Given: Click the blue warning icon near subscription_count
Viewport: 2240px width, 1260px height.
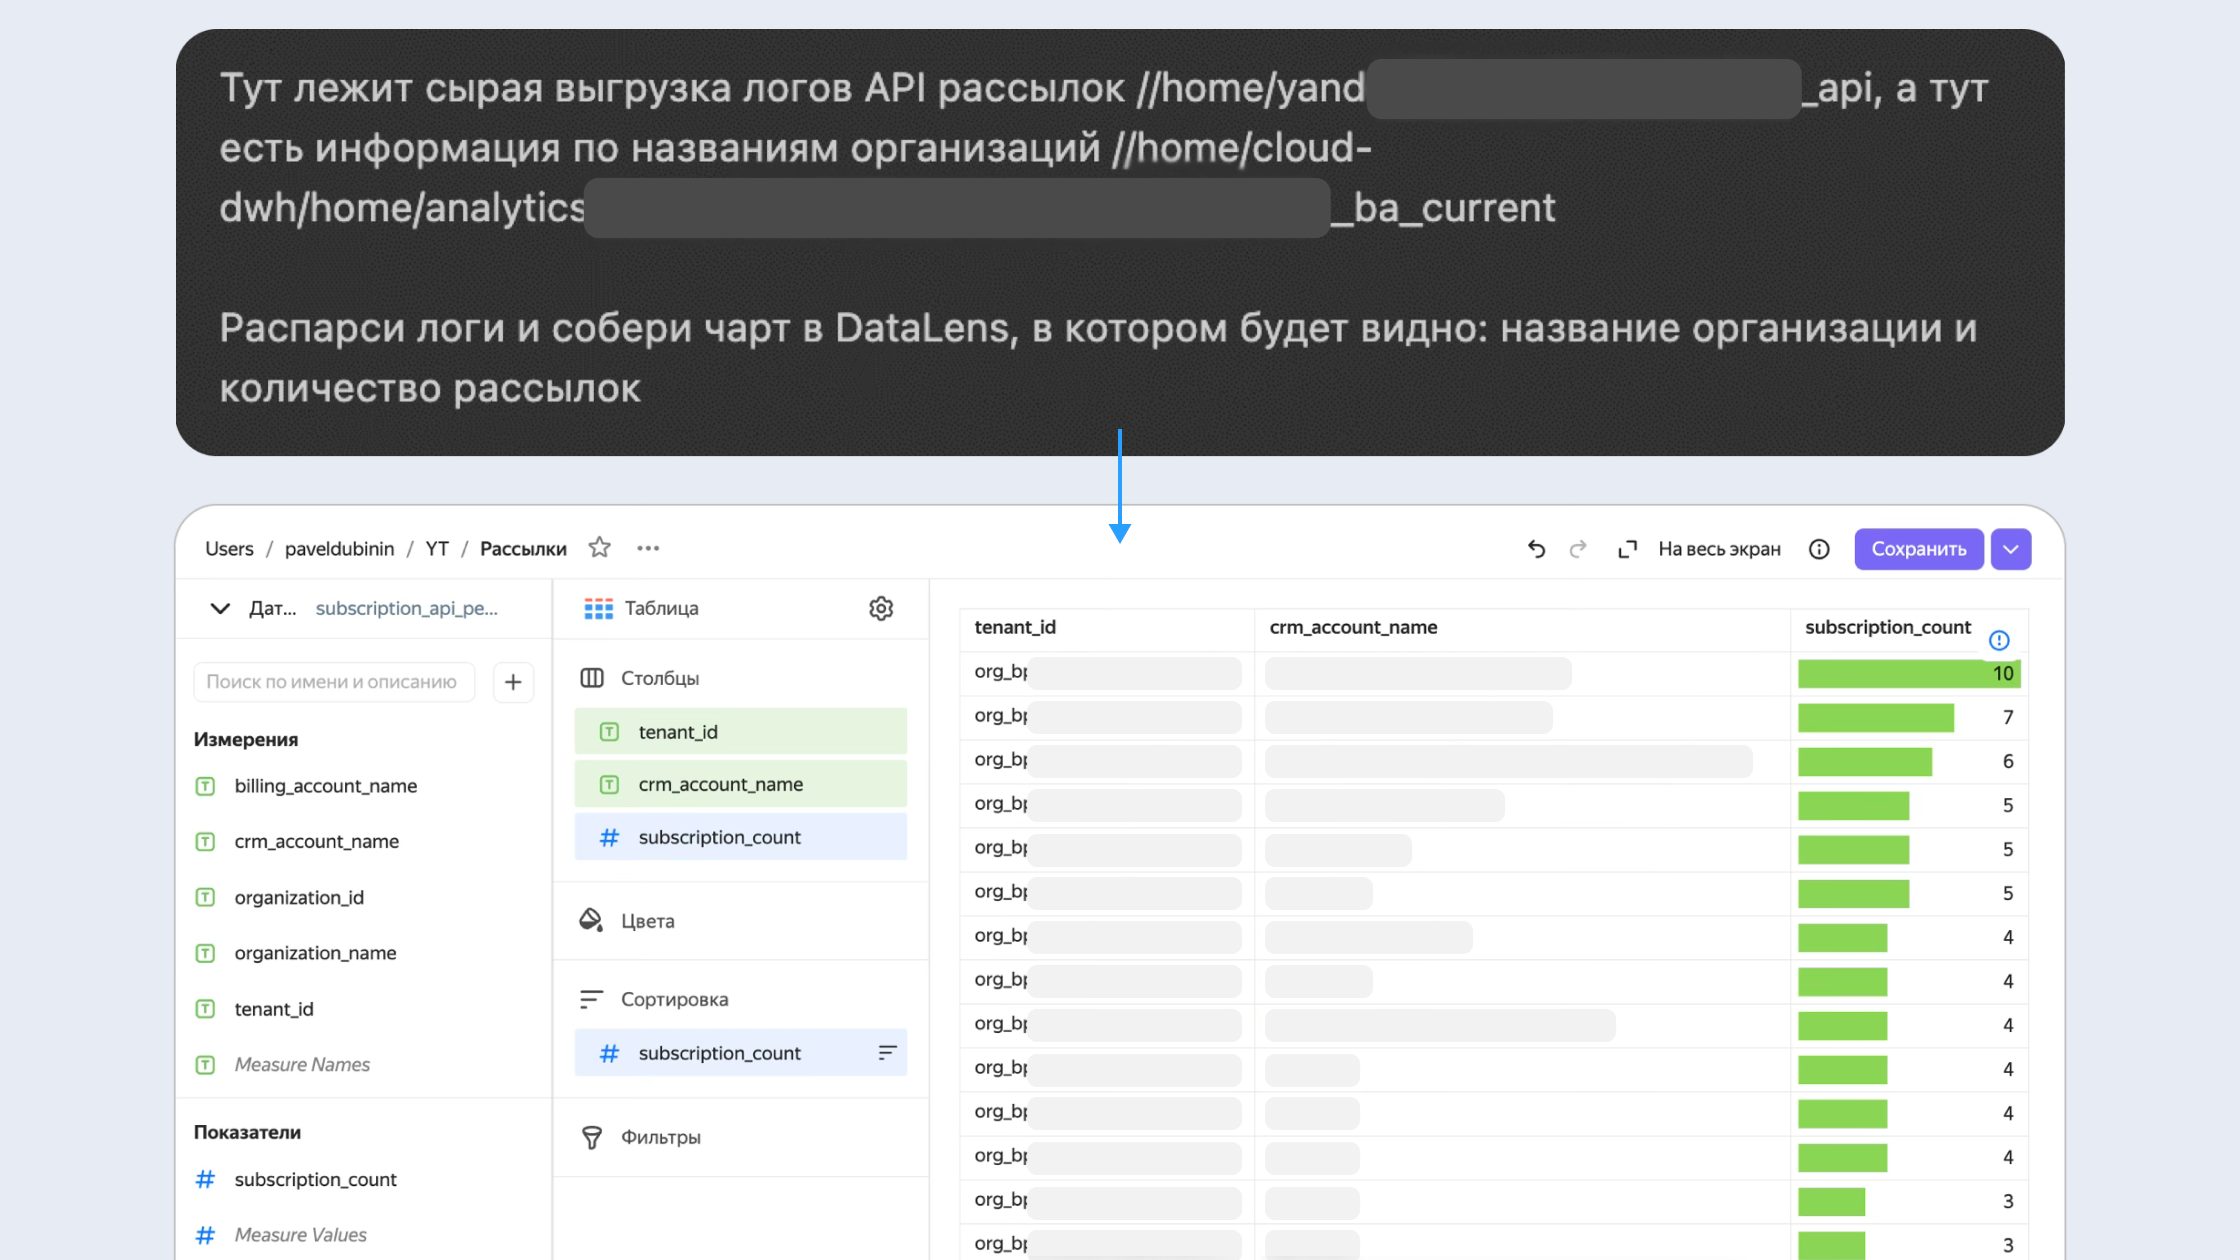Looking at the screenshot, I should coord(1999,640).
